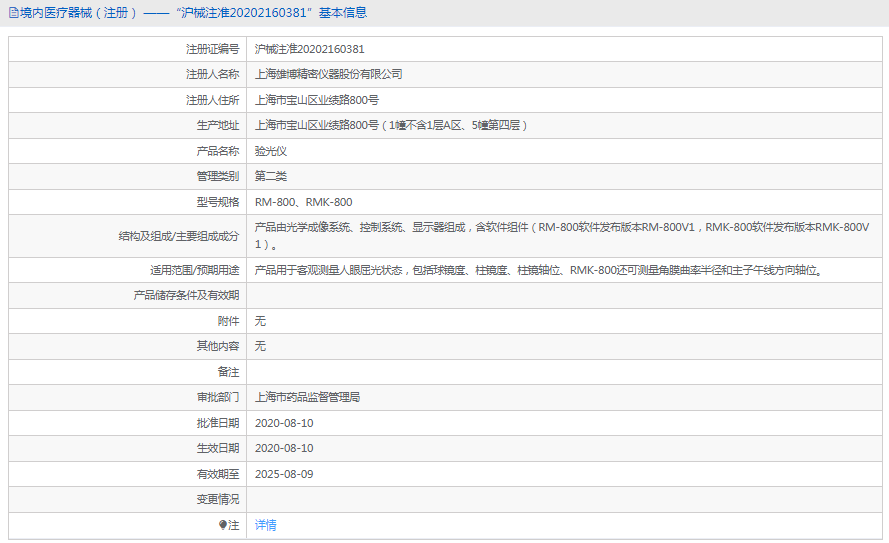Screen dimensions: 889x543
Task: Open the 详情 link in the 注 row
Action: tap(265, 525)
